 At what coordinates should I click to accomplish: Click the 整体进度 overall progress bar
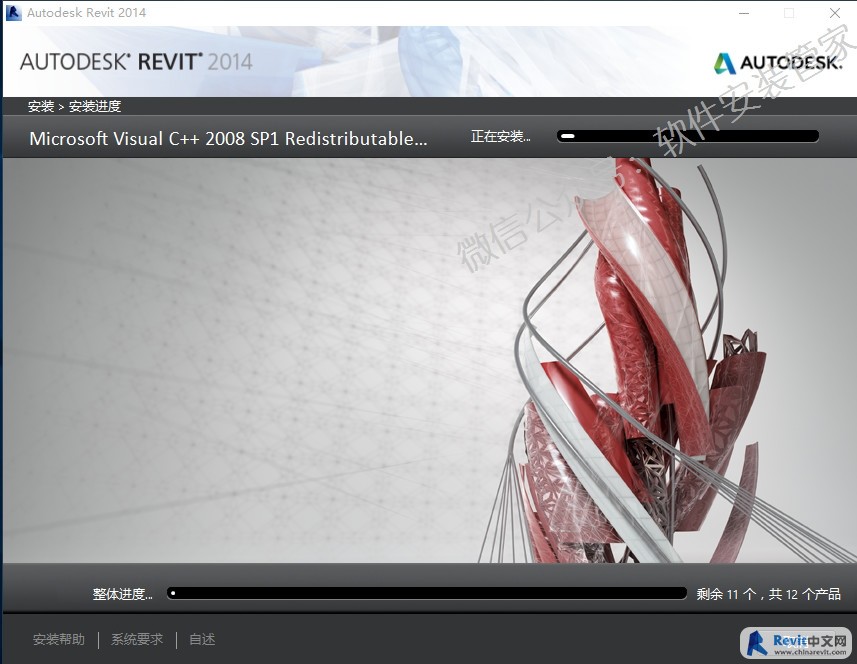(427, 594)
